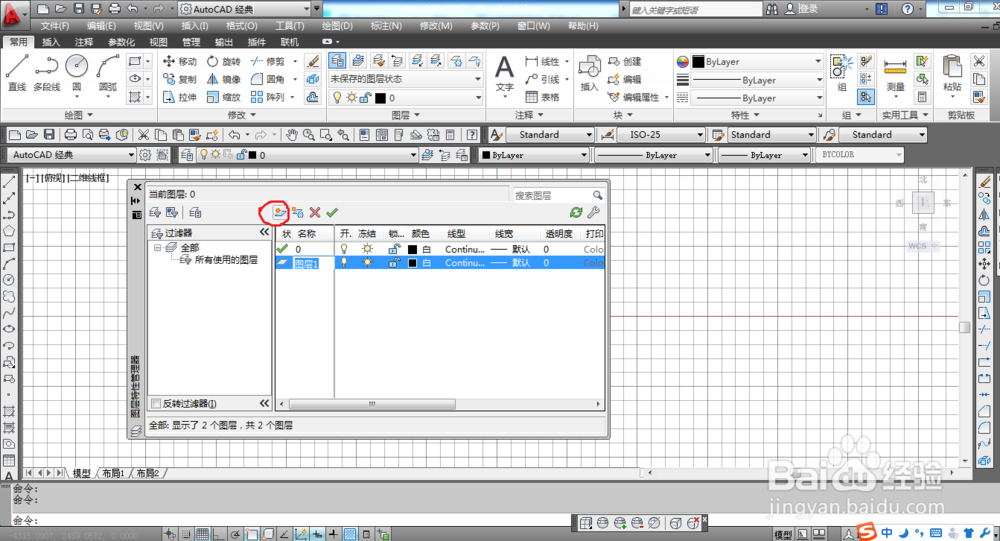This screenshot has width=1000, height=541.
Task: Toggle freeze sun icon for 图层1
Action: (367, 263)
